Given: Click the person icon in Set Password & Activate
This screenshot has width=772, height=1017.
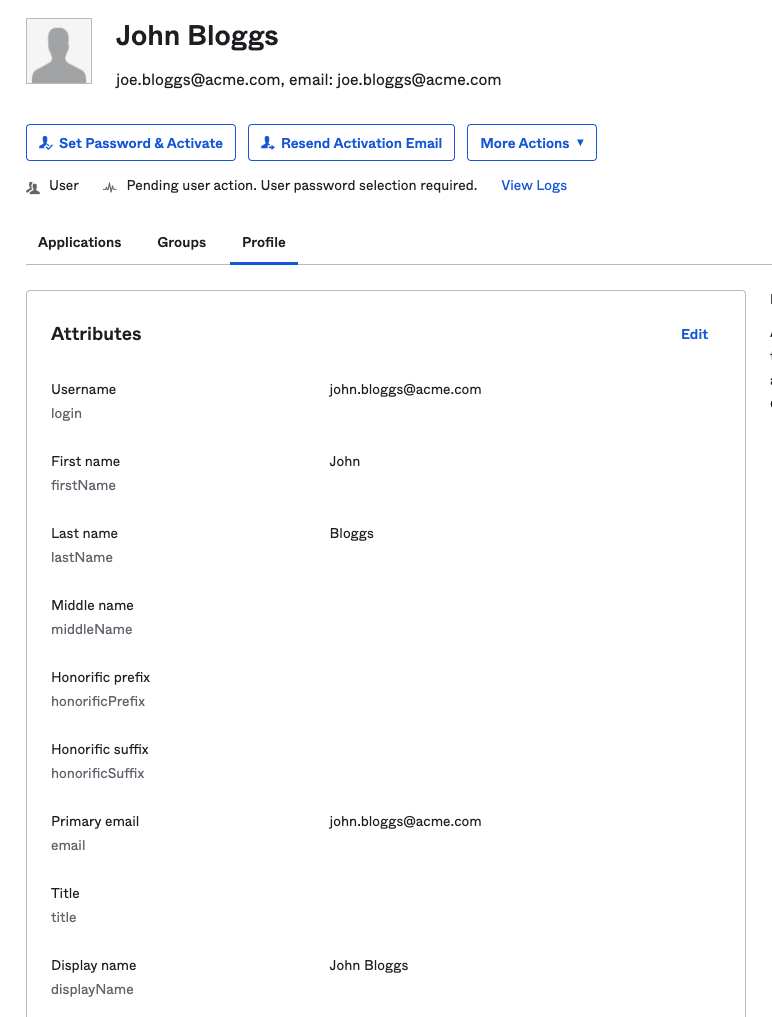Looking at the screenshot, I should pyautogui.click(x=46, y=143).
